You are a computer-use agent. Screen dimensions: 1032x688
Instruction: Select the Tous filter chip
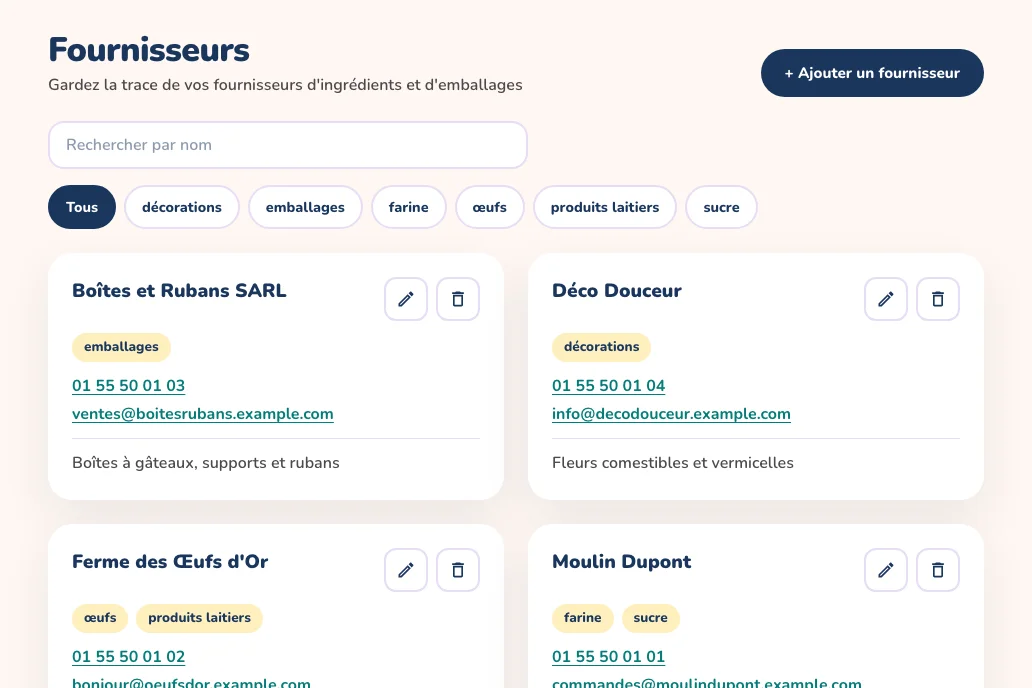click(x=82, y=207)
